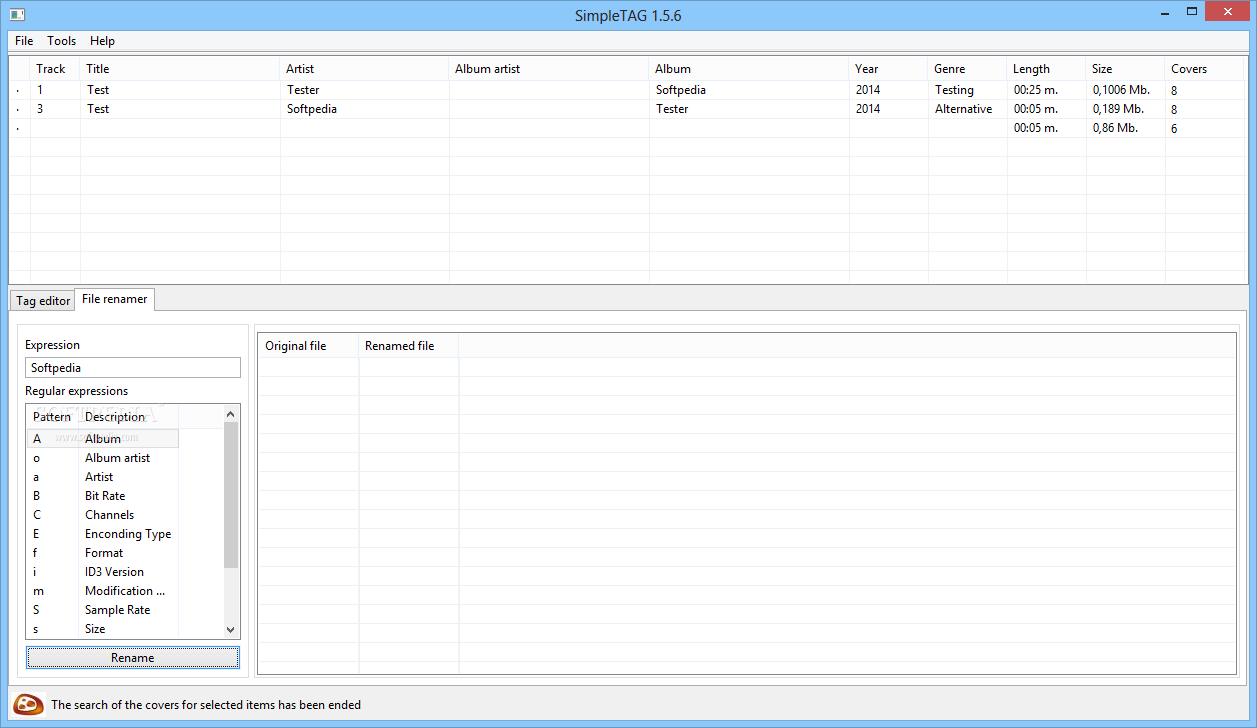Select the ID3 Version pattern row
This screenshot has height=728, width=1257.
coord(102,572)
